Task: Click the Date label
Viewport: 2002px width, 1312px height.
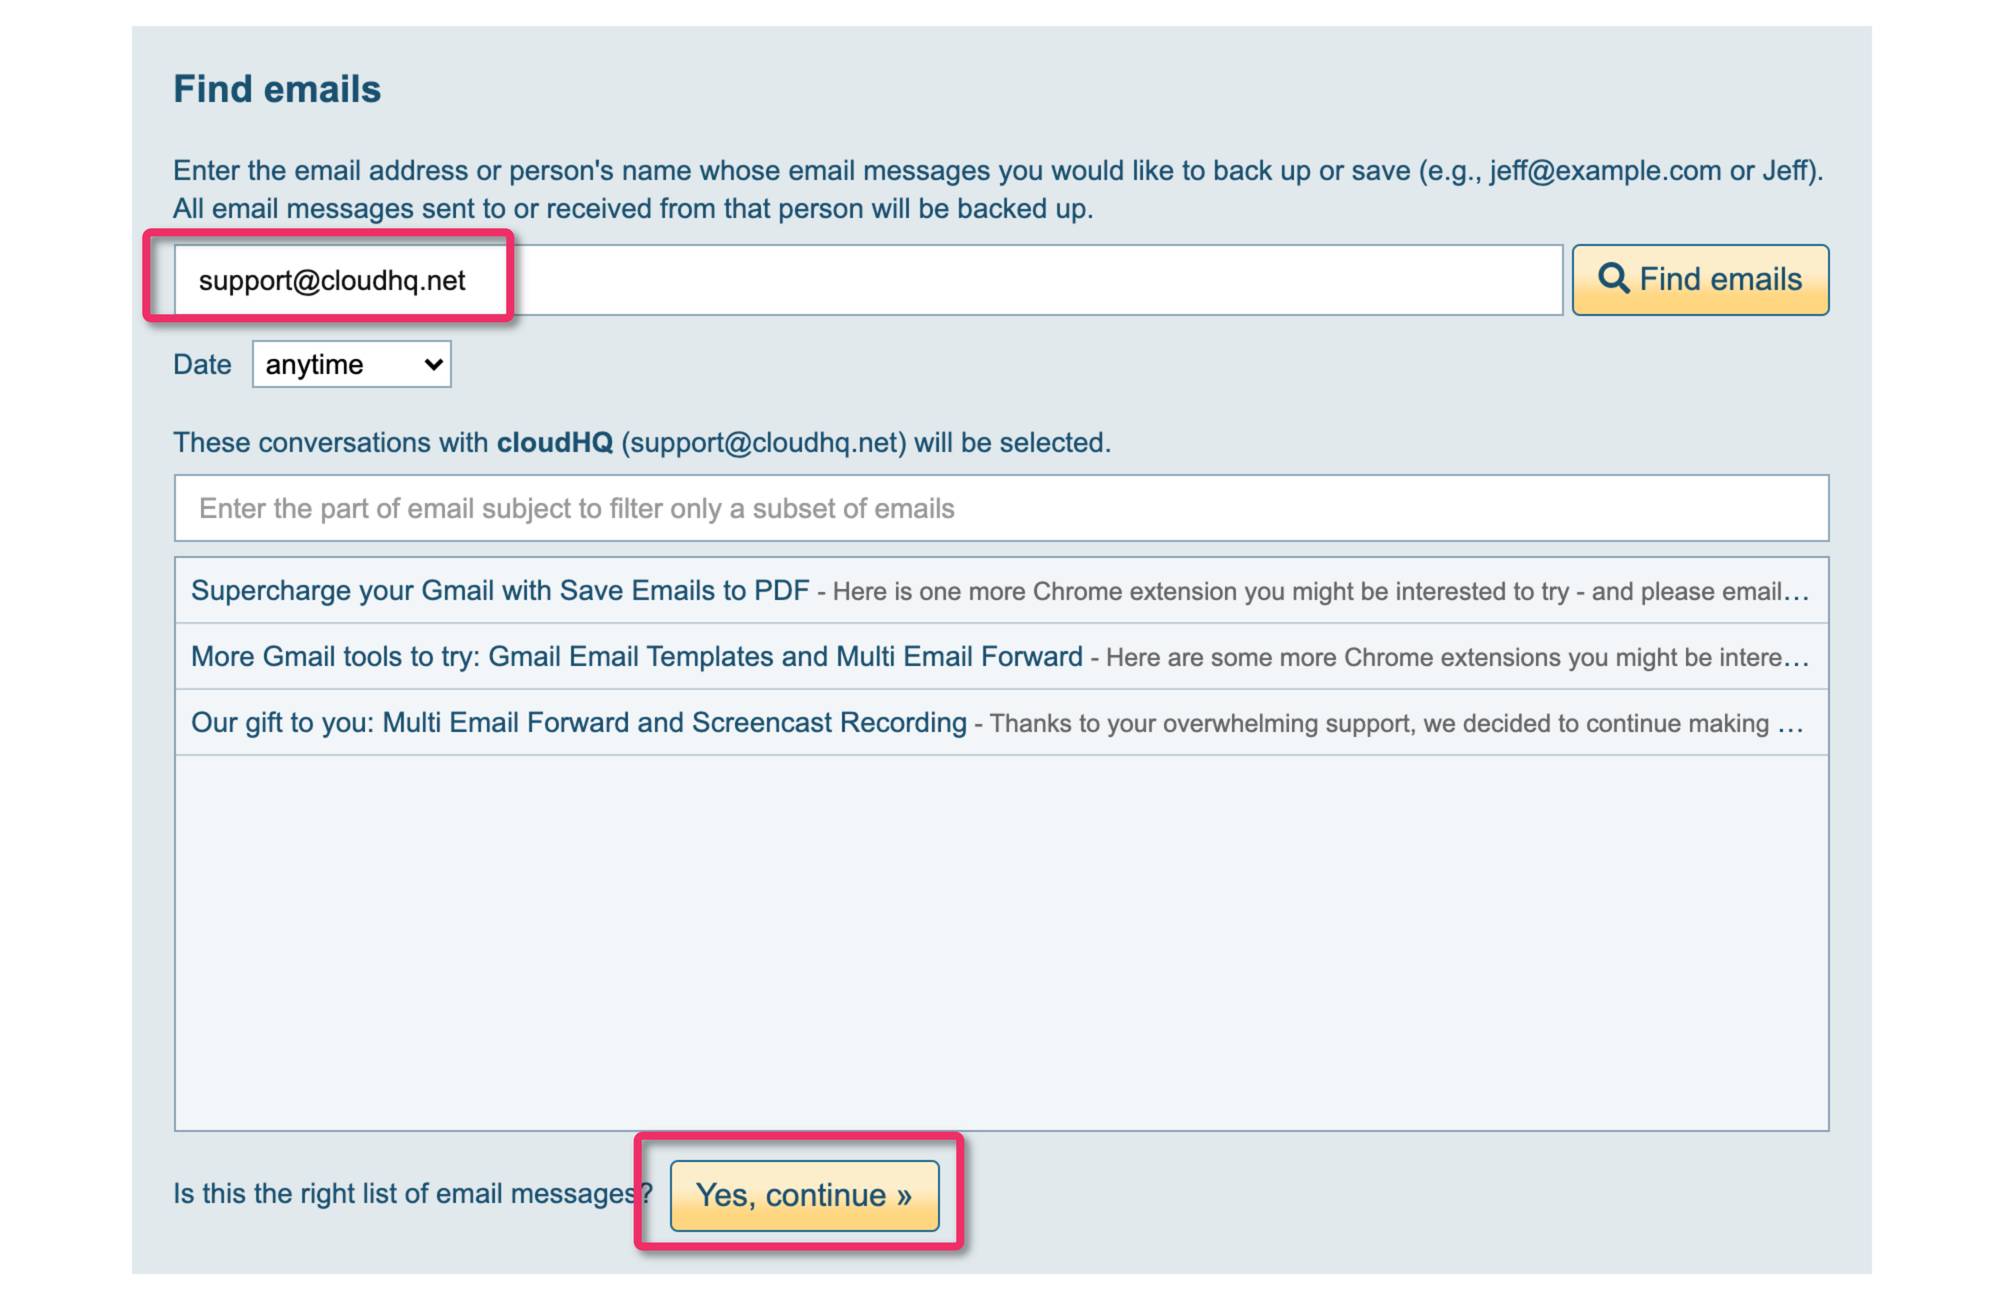Action: [x=202, y=364]
